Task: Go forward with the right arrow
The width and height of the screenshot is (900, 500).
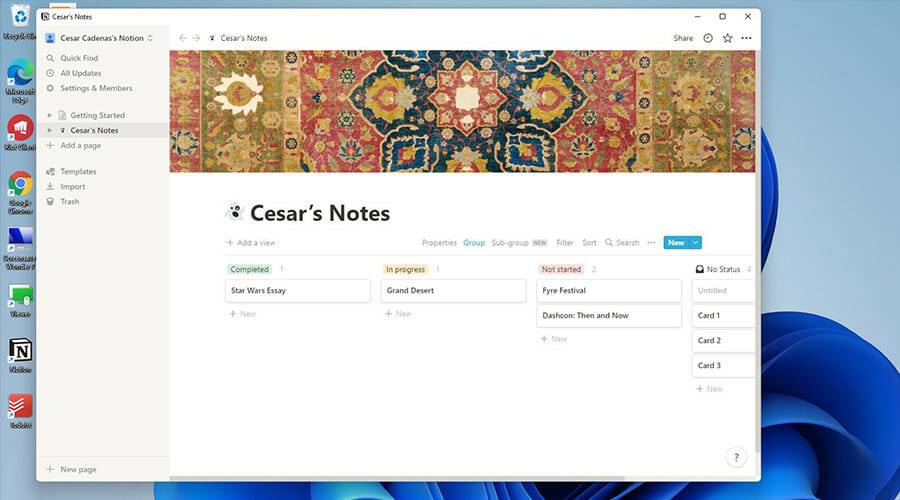Action: click(x=196, y=38)
